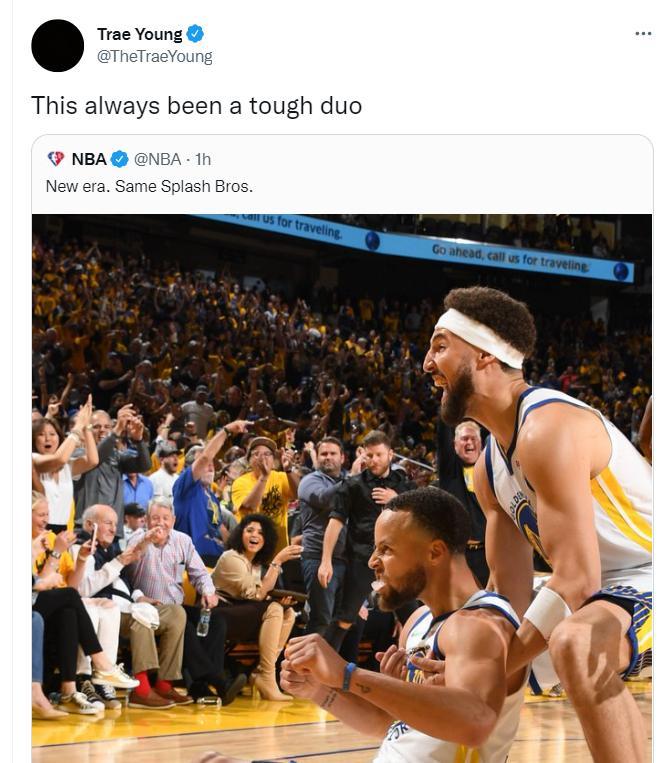Open the quoted tweet's basketball celebration photo
This screenshot has width=664, height=763.
pos(342,489)
